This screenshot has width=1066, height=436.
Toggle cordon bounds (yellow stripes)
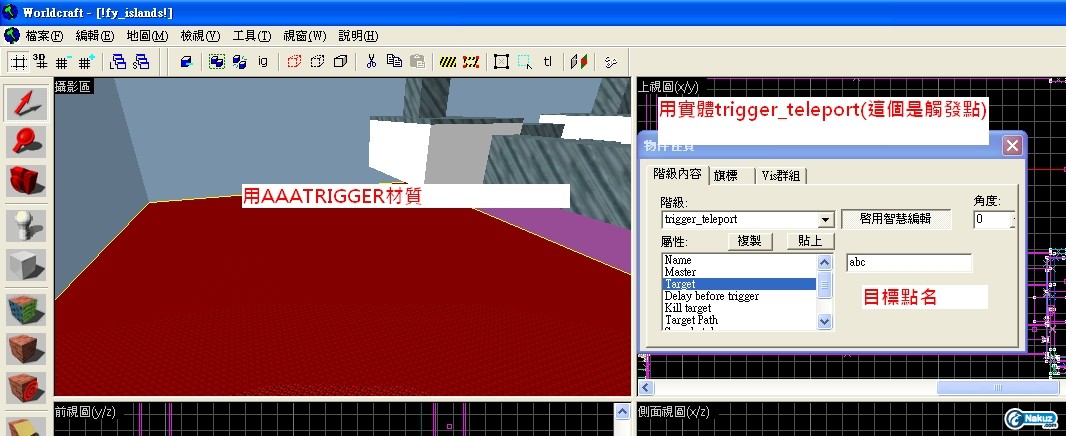coord(448,63)
